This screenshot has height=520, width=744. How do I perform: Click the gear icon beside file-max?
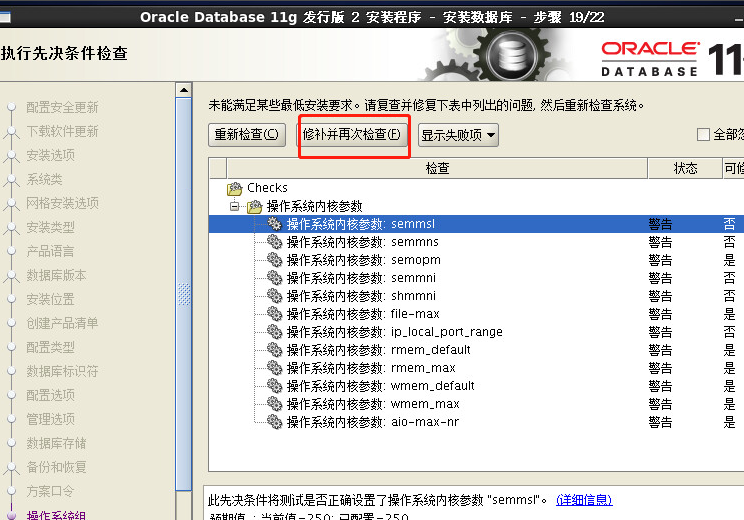point(274,314)
